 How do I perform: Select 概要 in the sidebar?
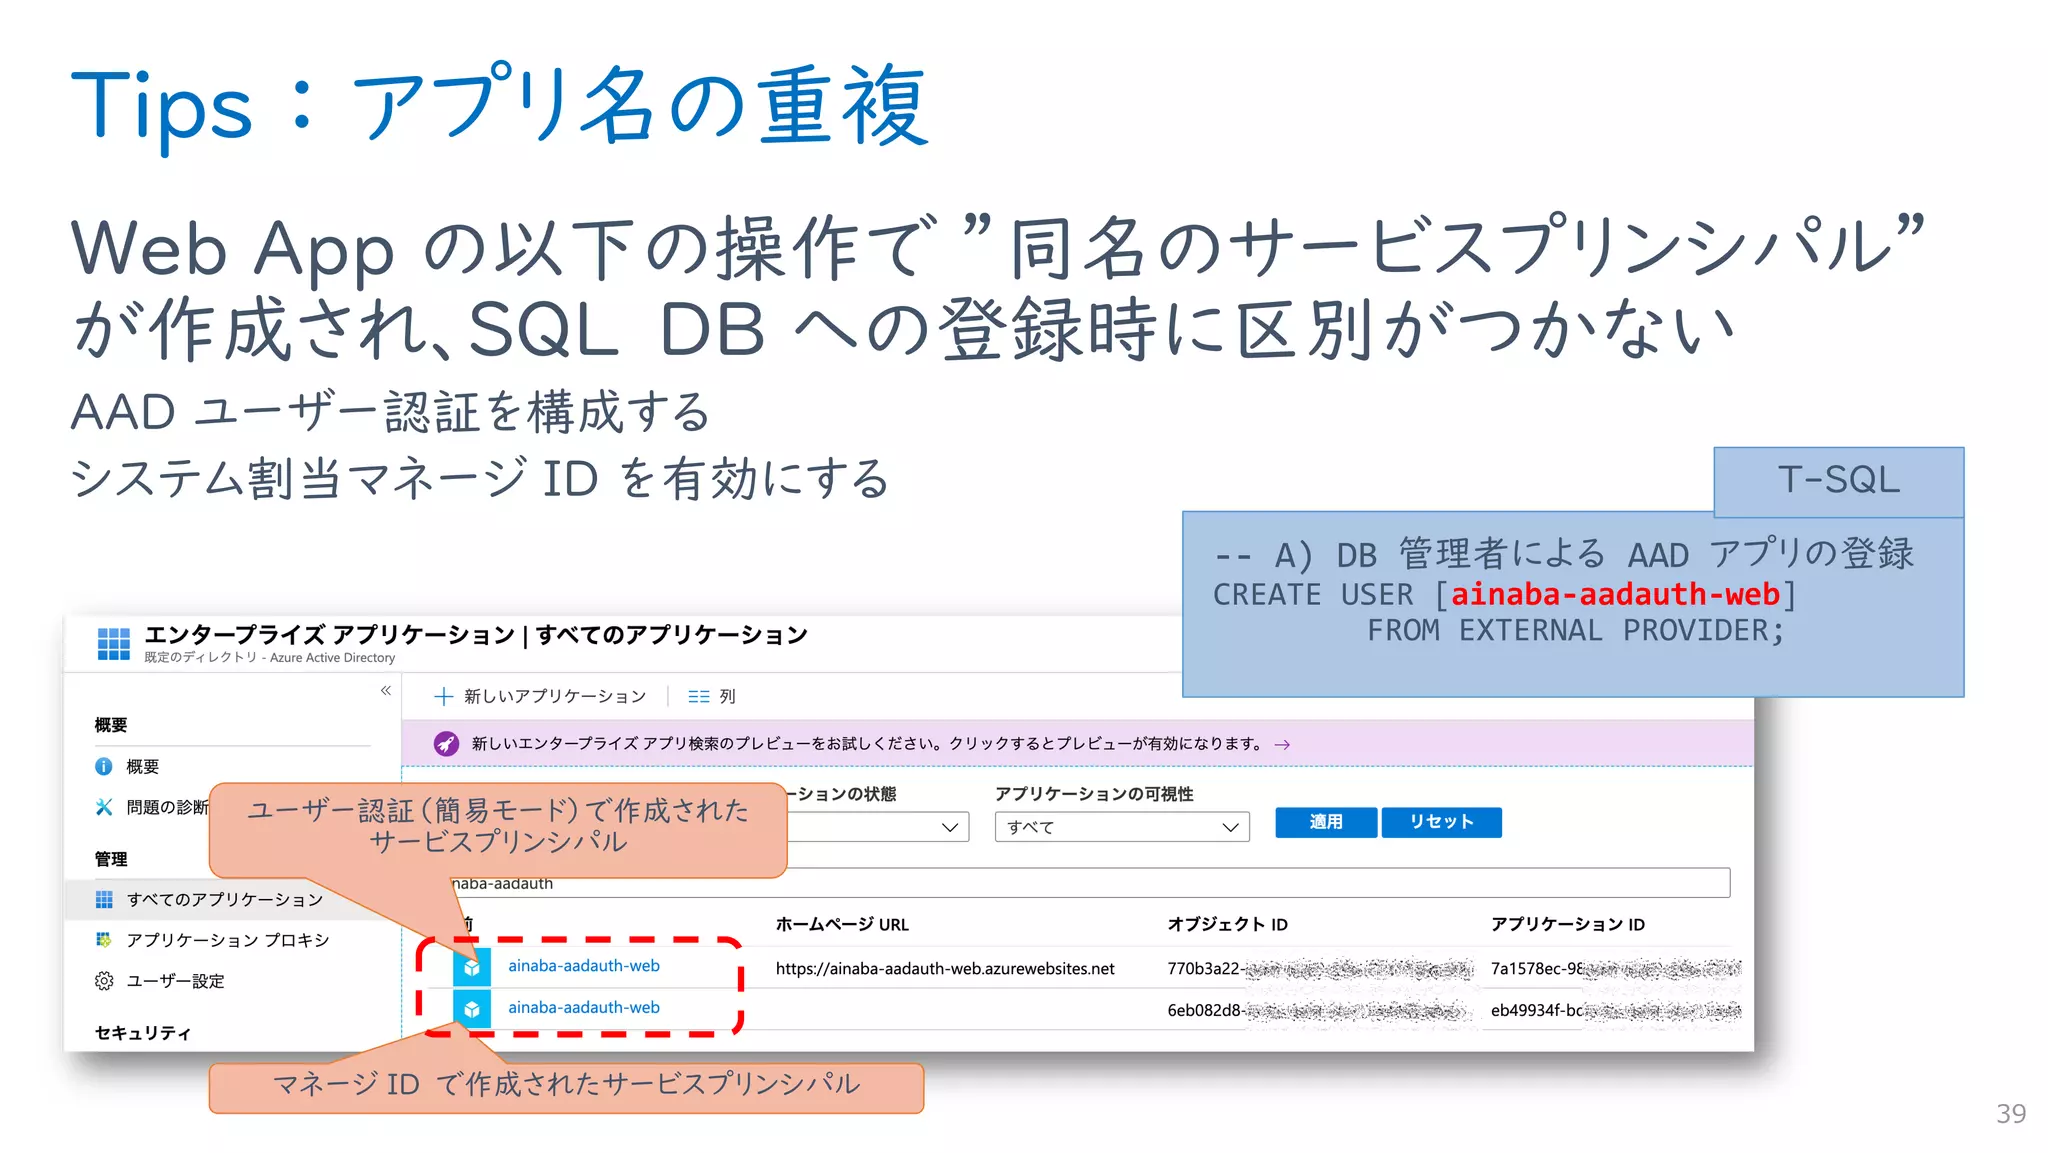pos(142,767)
